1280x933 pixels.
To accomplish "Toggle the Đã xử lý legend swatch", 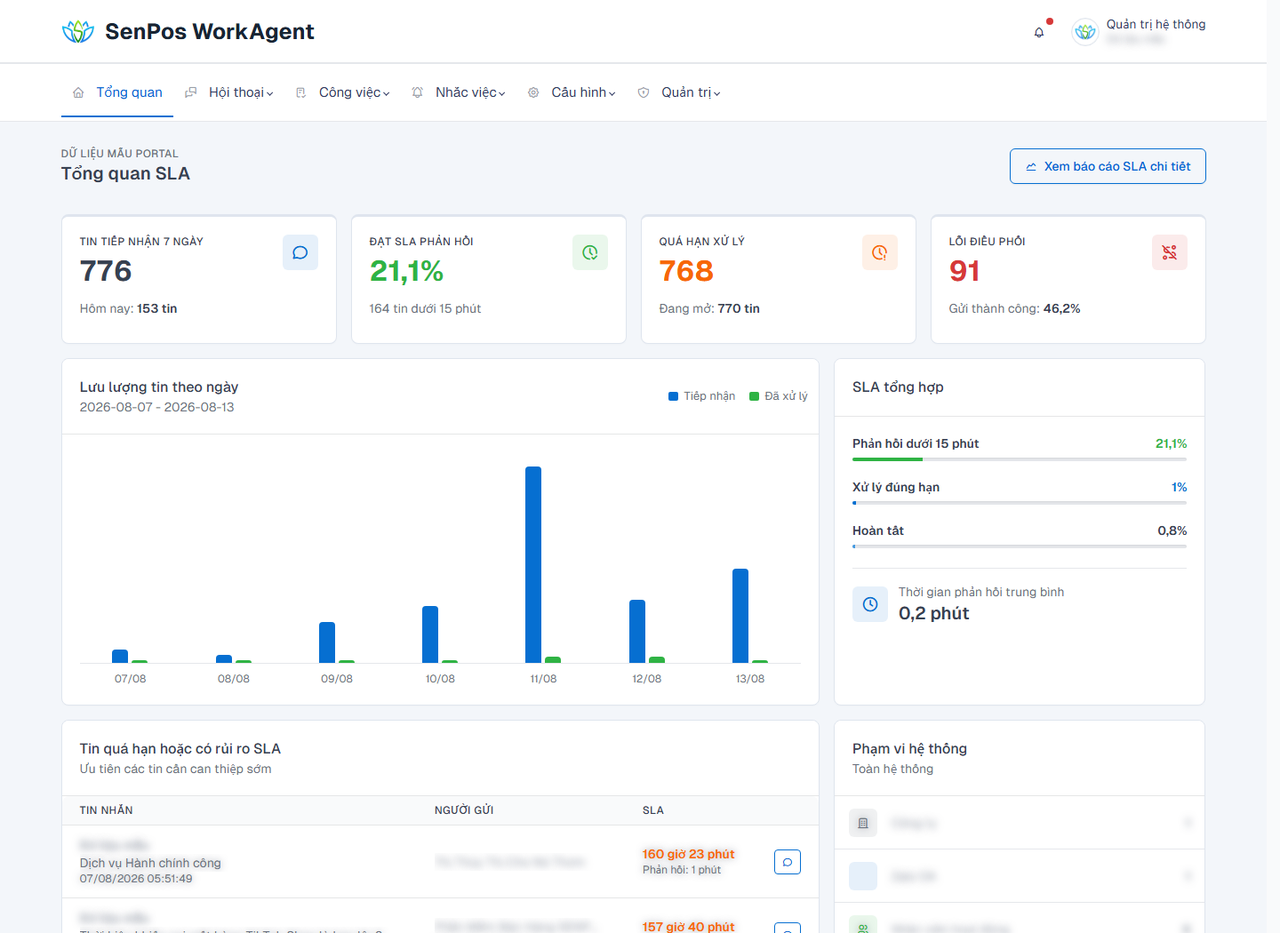I will tap(754, 396).
